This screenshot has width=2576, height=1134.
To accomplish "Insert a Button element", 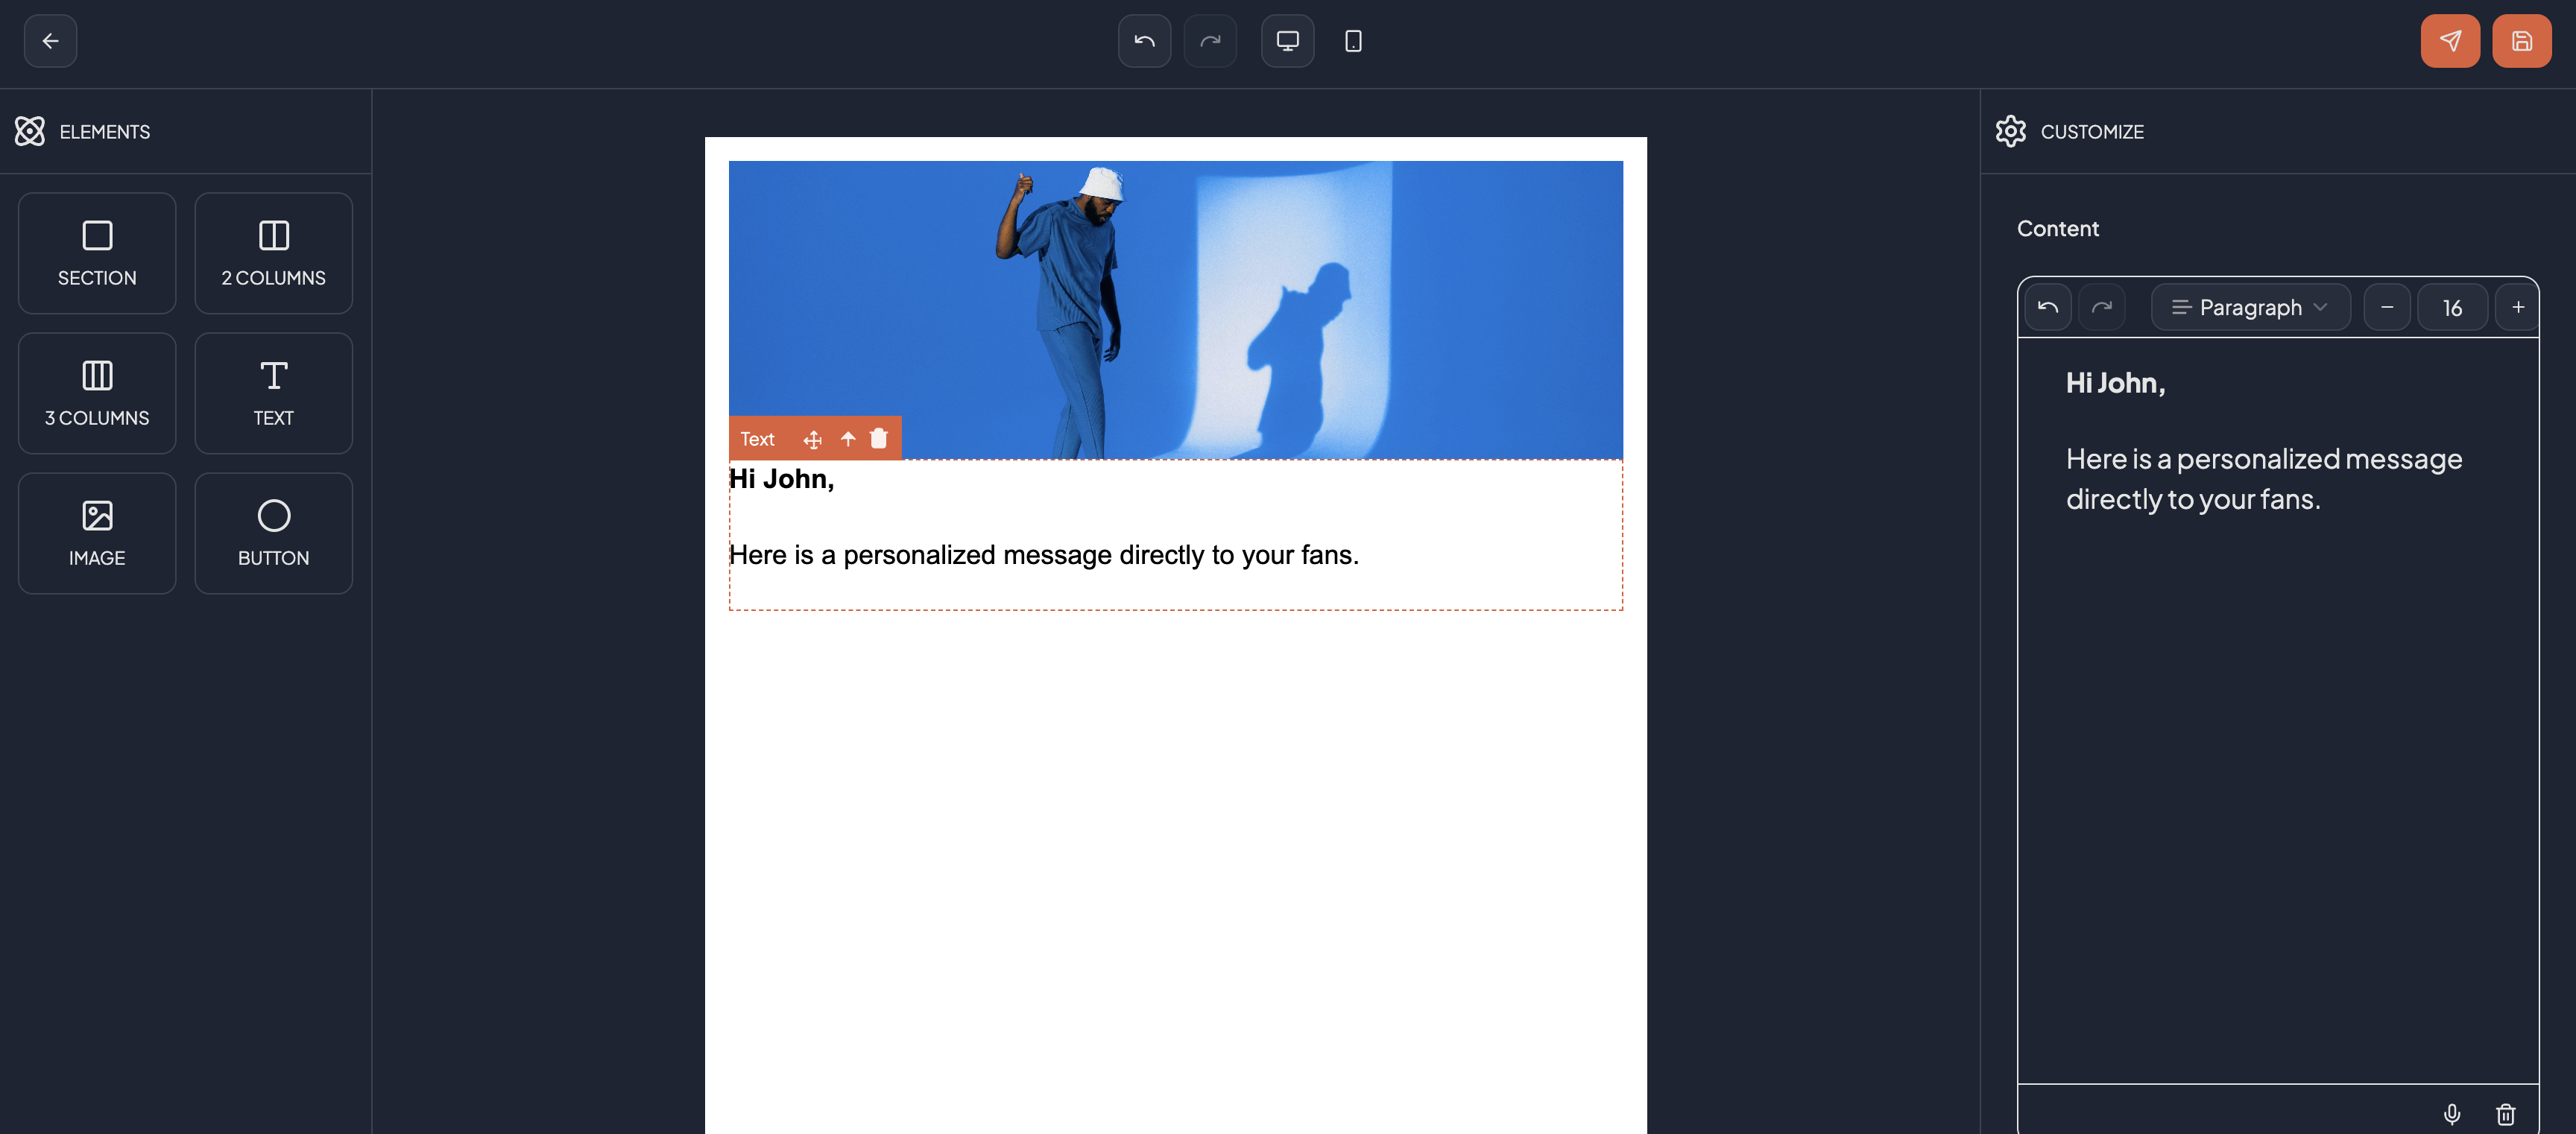I will tap(273, 533).
